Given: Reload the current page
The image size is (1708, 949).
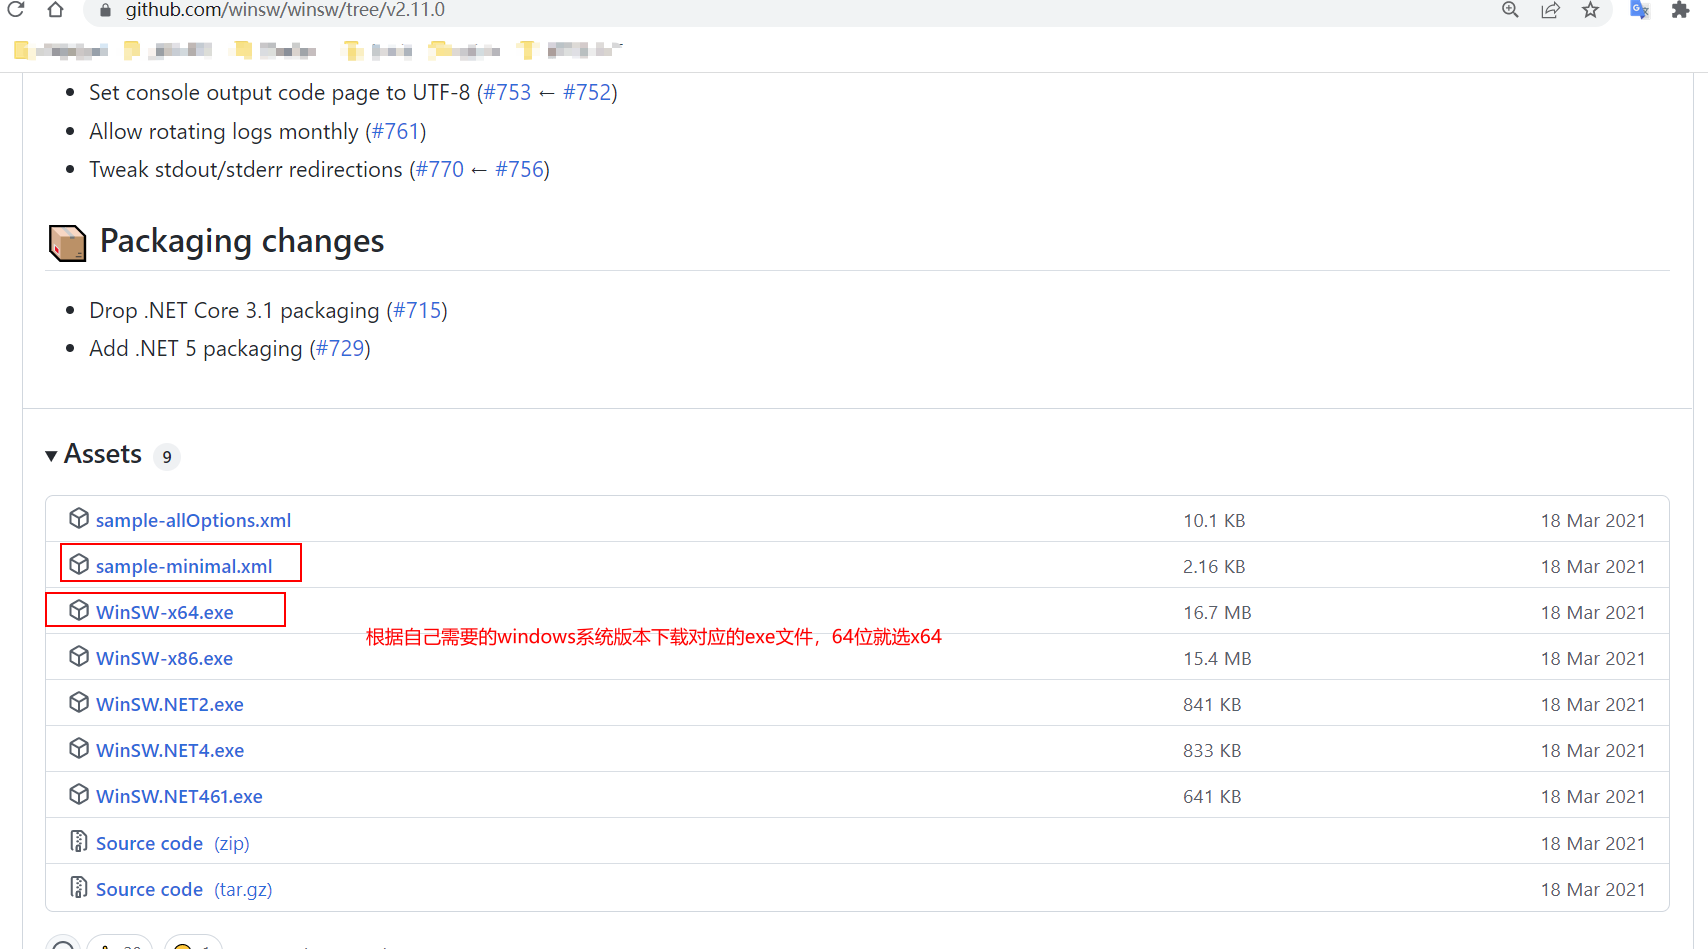Looking at the screenshot, I should click(x=16, y=10).
